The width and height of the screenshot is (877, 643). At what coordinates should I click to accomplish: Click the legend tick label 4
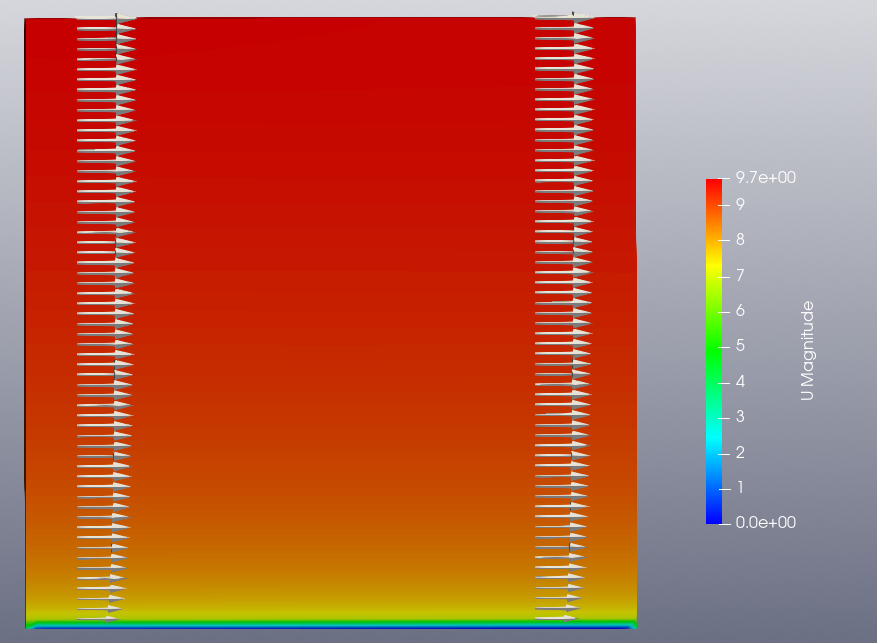[x=740, y=382]
